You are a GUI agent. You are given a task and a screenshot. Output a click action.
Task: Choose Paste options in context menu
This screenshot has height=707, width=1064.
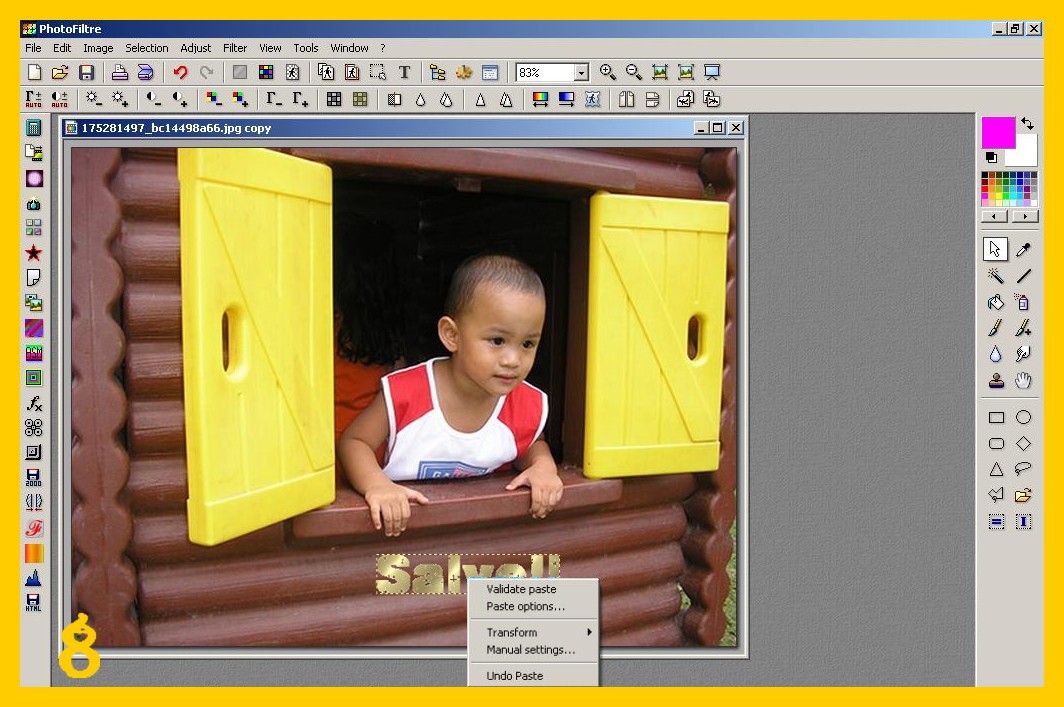point(525,606)
